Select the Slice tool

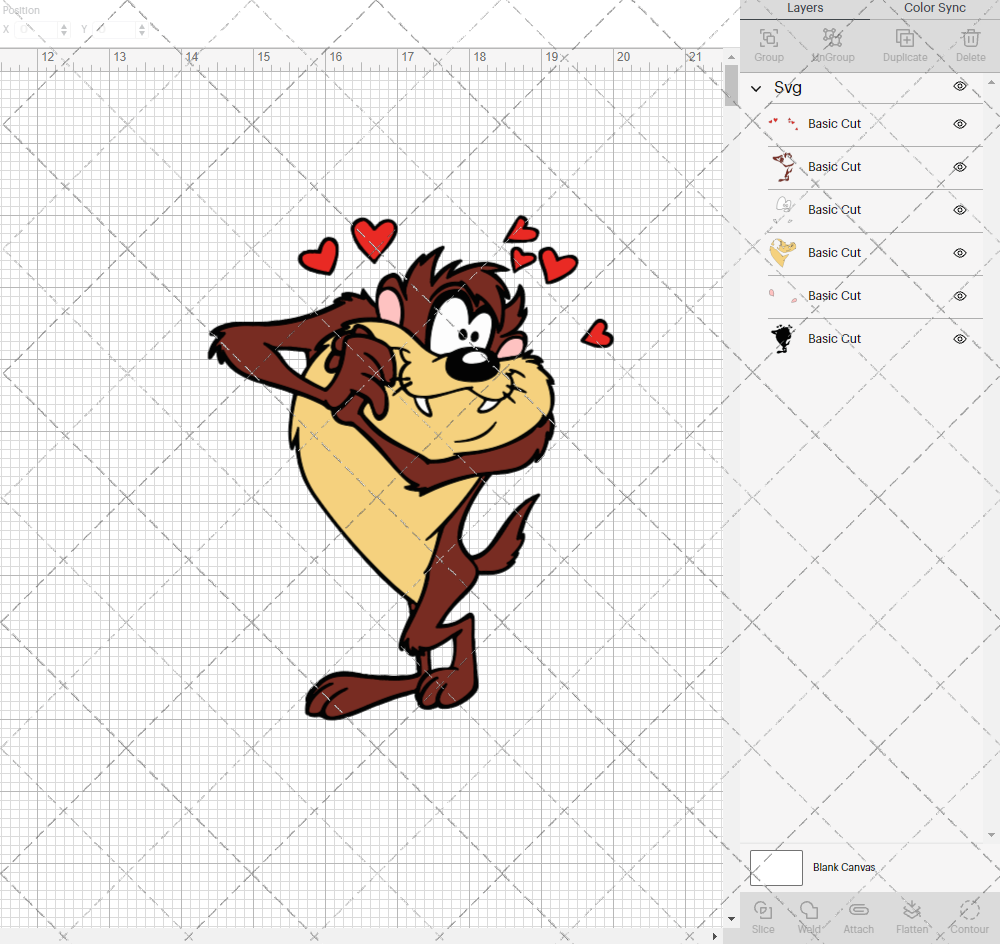tap(763, 910)
